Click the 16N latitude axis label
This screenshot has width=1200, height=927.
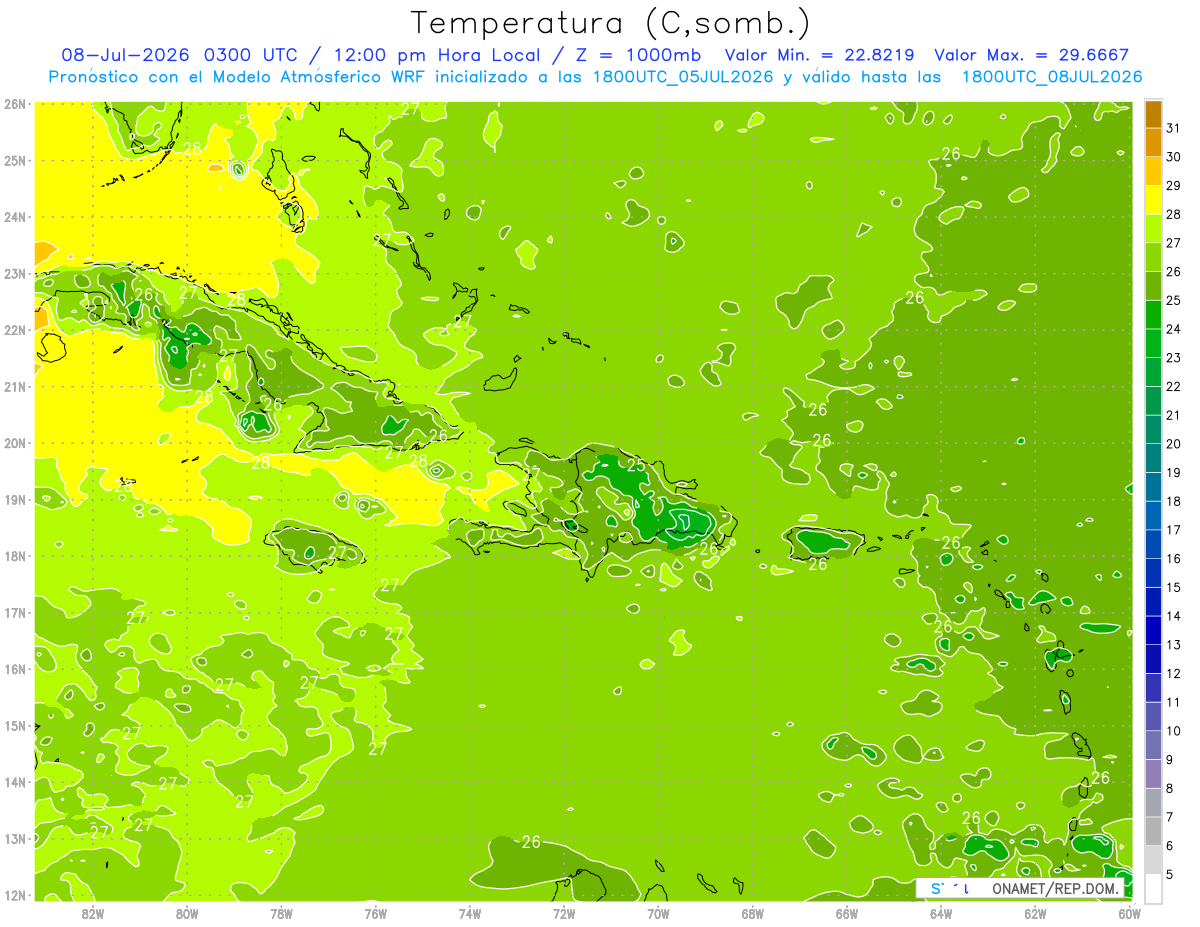(x=15, y=669)
